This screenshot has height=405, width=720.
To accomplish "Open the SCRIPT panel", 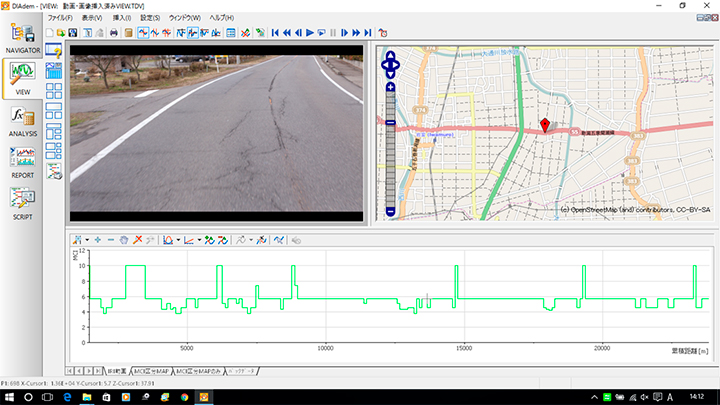I will (x=22, y=204).
